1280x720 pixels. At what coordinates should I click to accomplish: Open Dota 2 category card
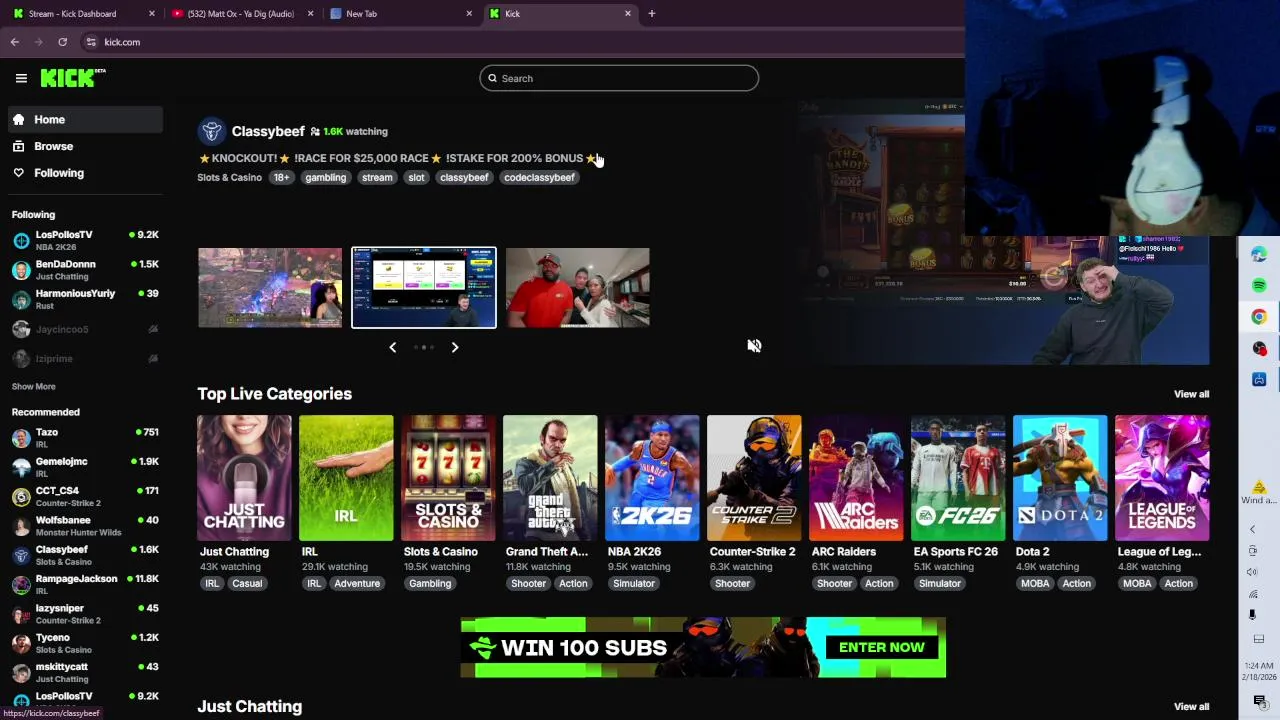[1060, 478]
